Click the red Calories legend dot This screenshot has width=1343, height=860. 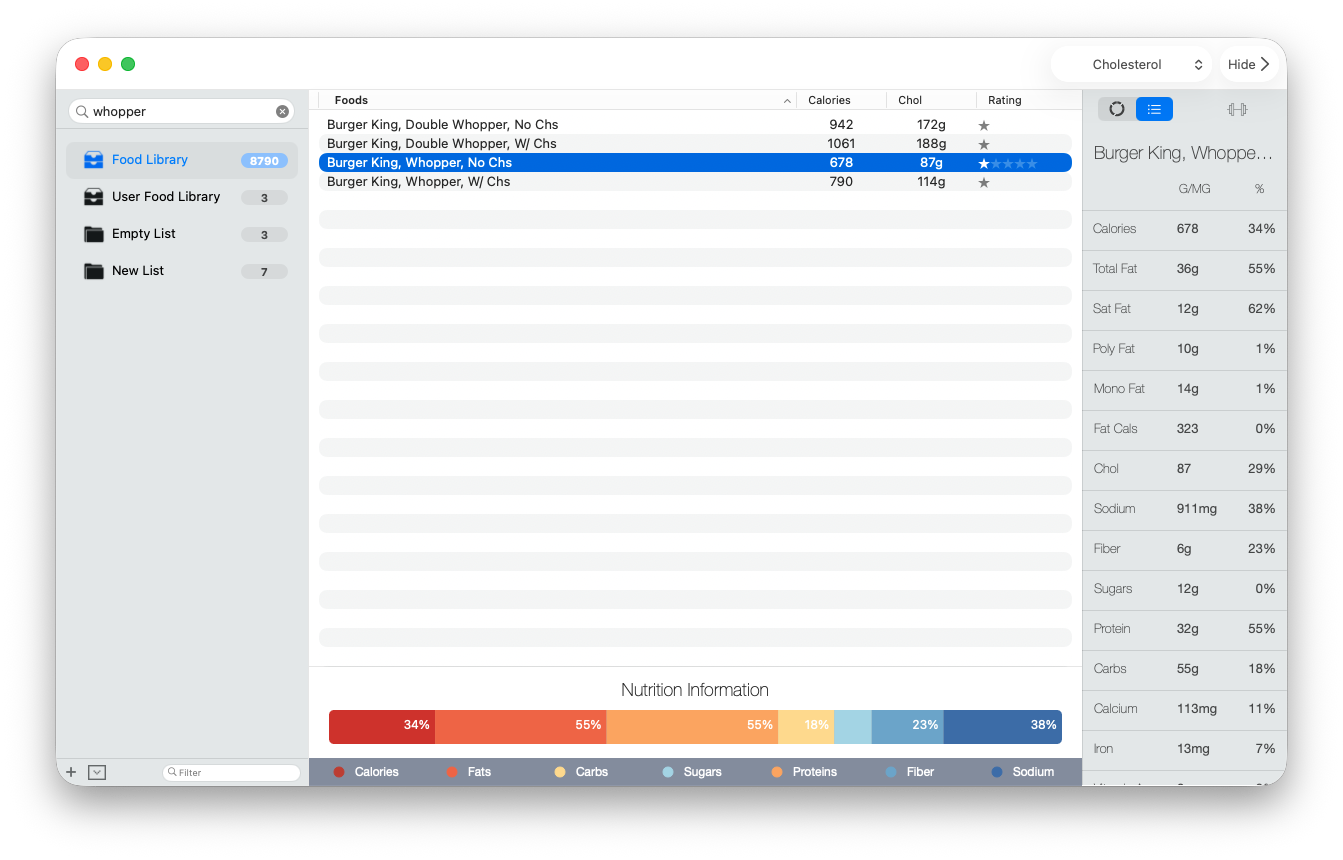click(x=339, y=772)
